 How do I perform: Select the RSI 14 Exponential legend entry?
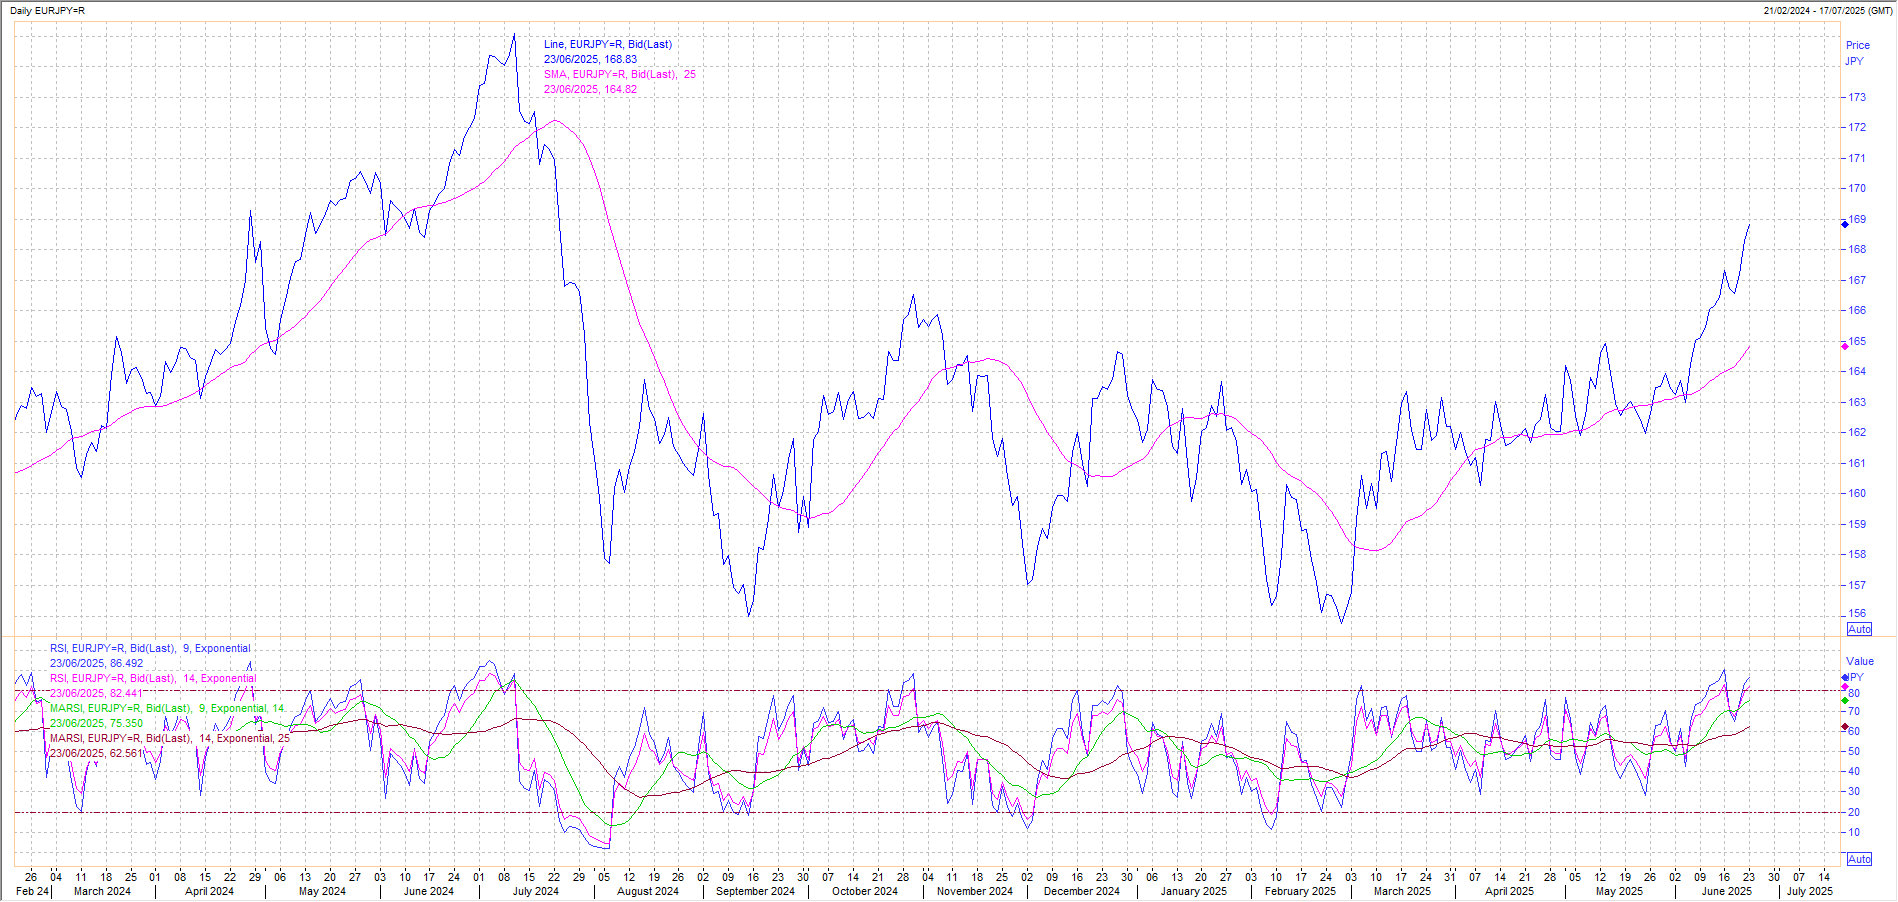[153, 678]
